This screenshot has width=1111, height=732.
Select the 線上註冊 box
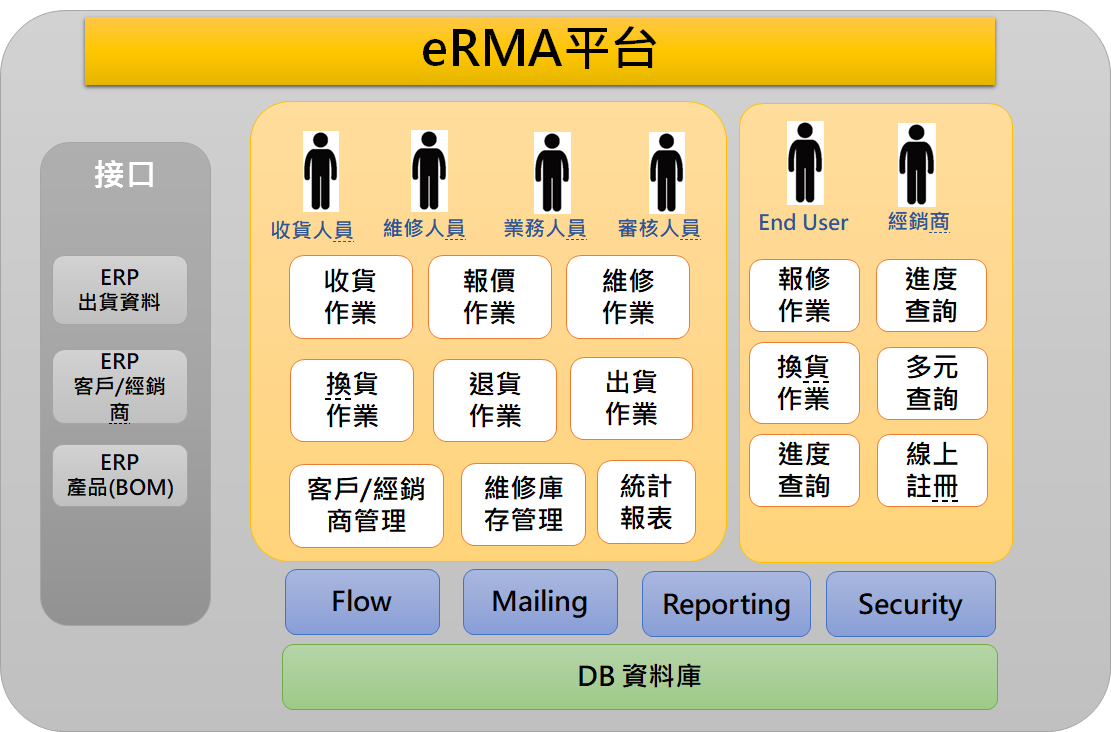click(x=932, y=471)
